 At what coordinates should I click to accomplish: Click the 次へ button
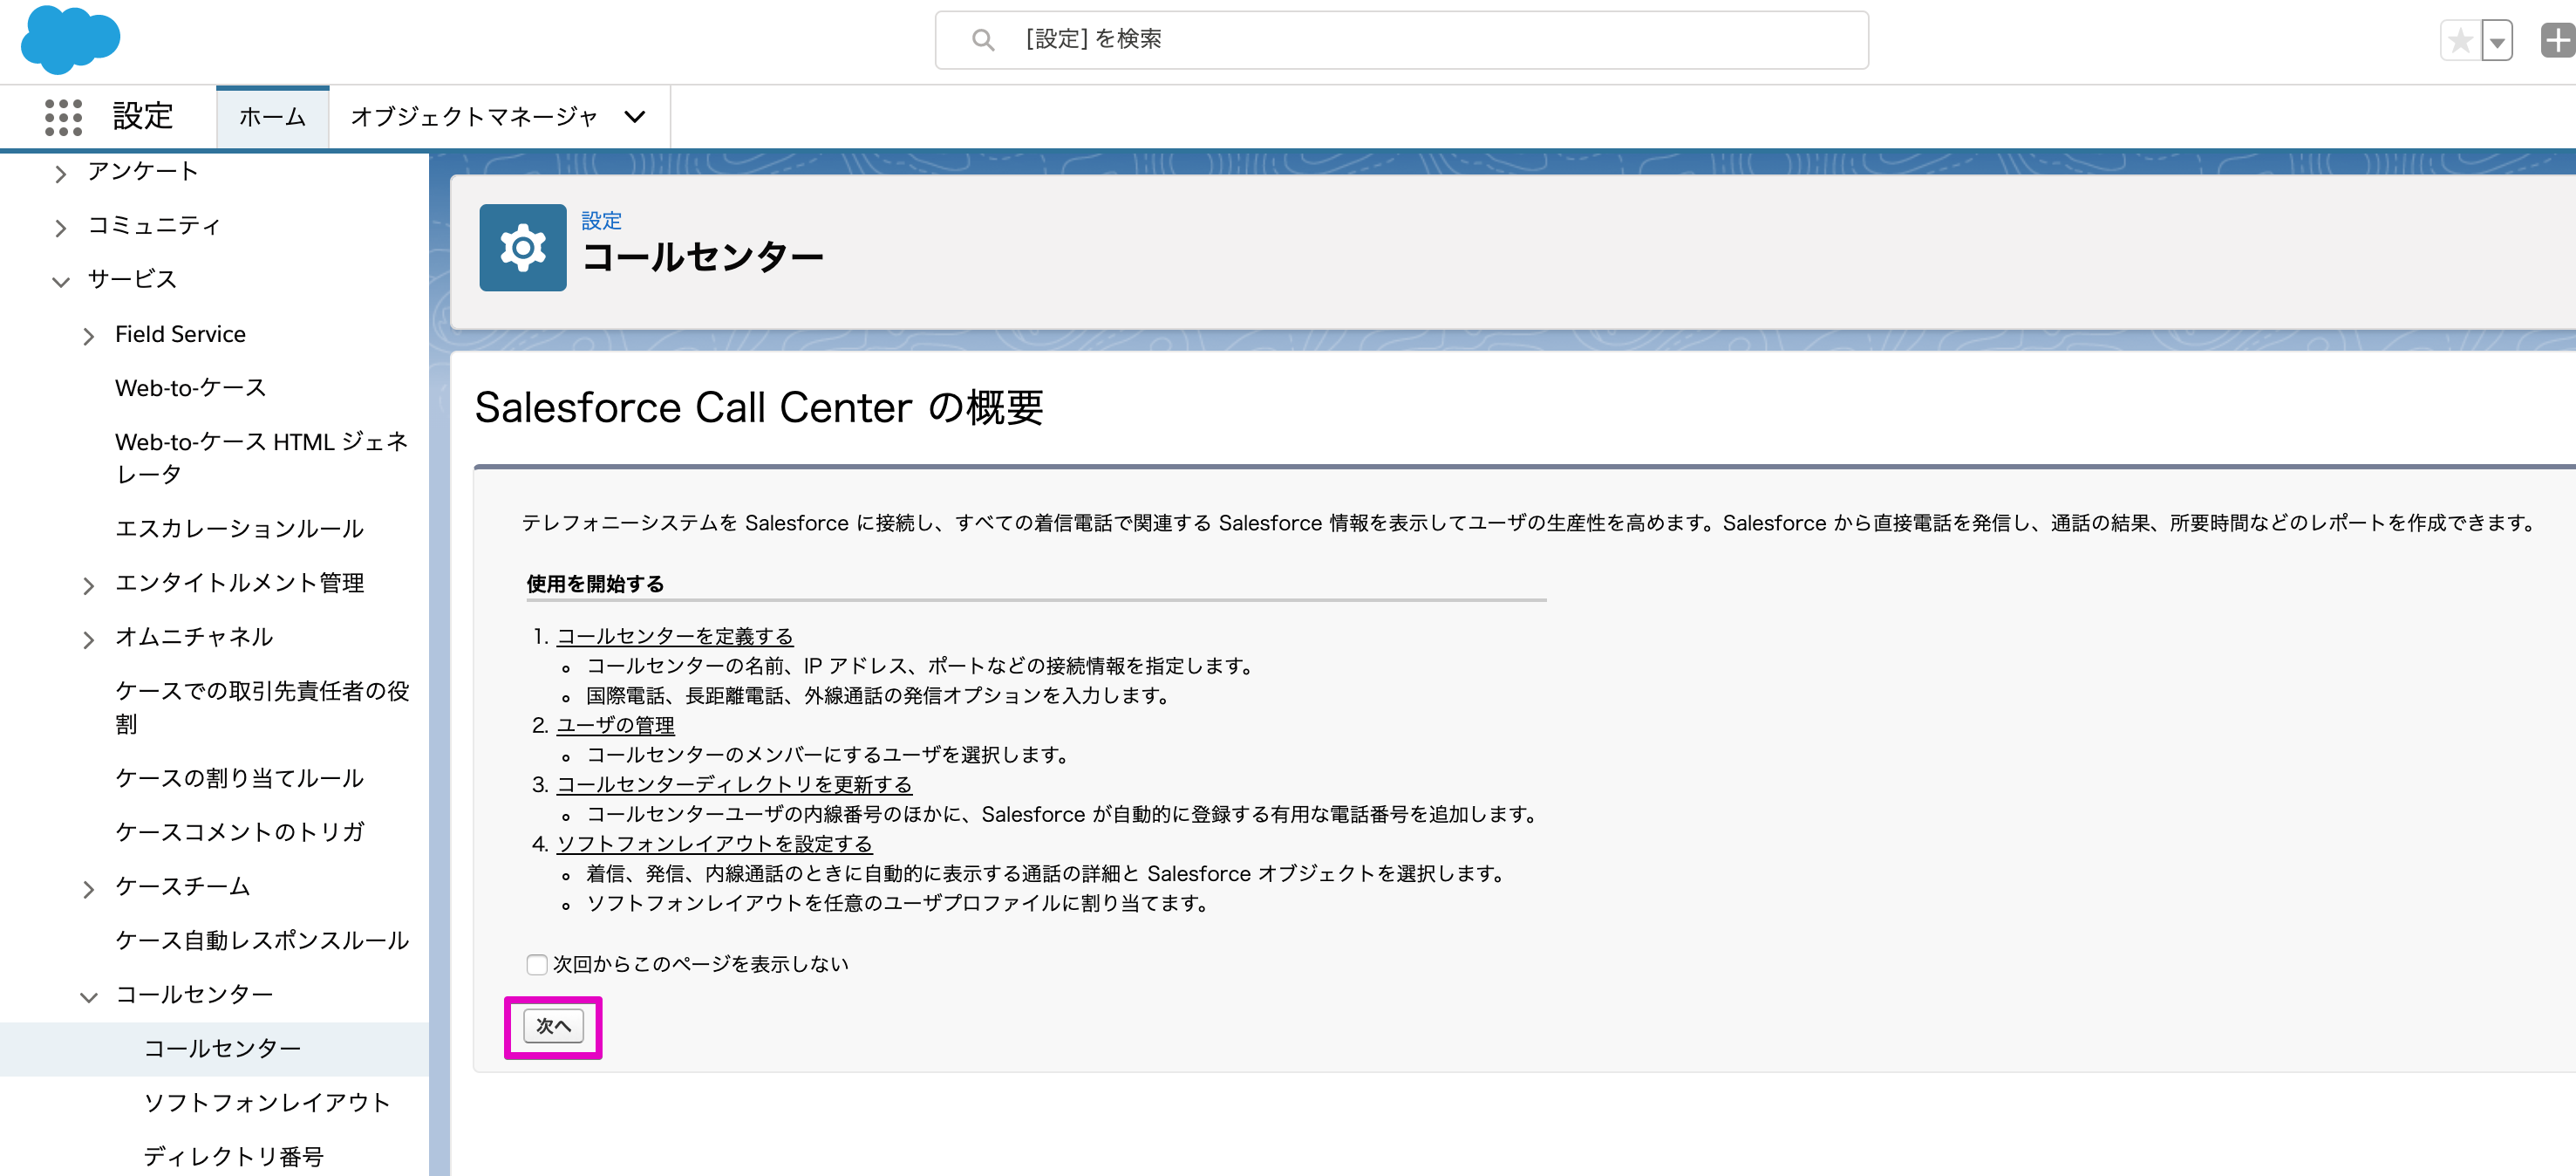tap(553, 1026)
